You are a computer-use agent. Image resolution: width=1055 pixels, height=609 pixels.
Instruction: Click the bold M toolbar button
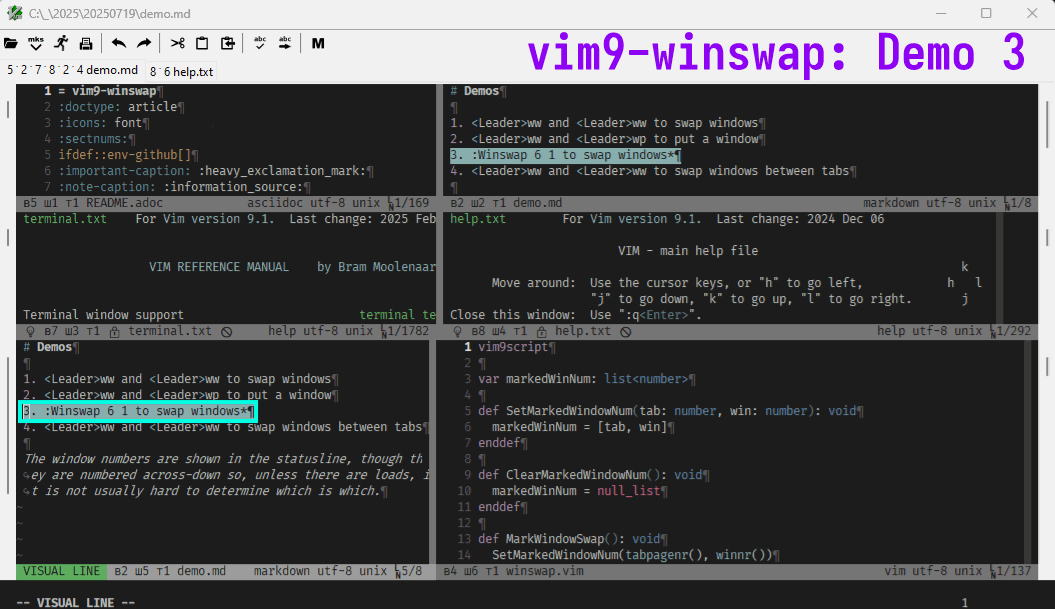tap(318, 44)
